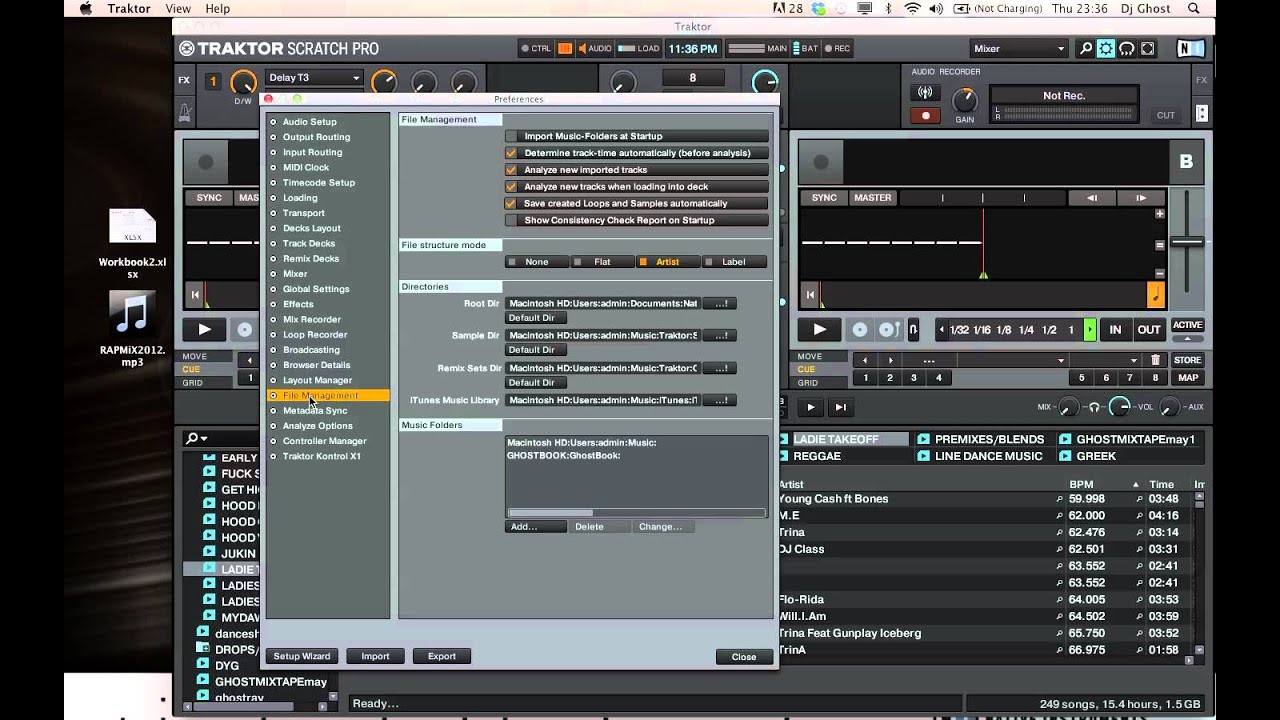Click the broadcast antenna icon in Audio Recorder

[x=925, y=92]
